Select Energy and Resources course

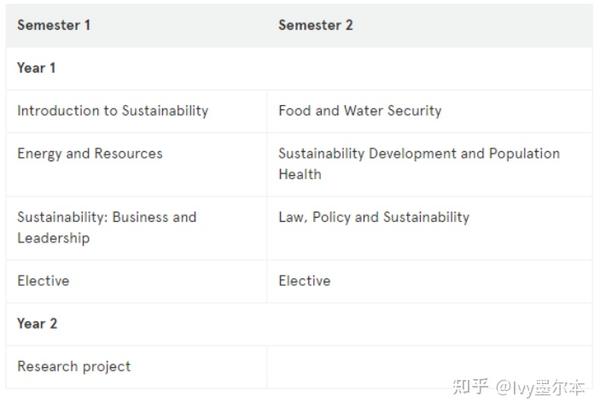[x=90, y=154]
